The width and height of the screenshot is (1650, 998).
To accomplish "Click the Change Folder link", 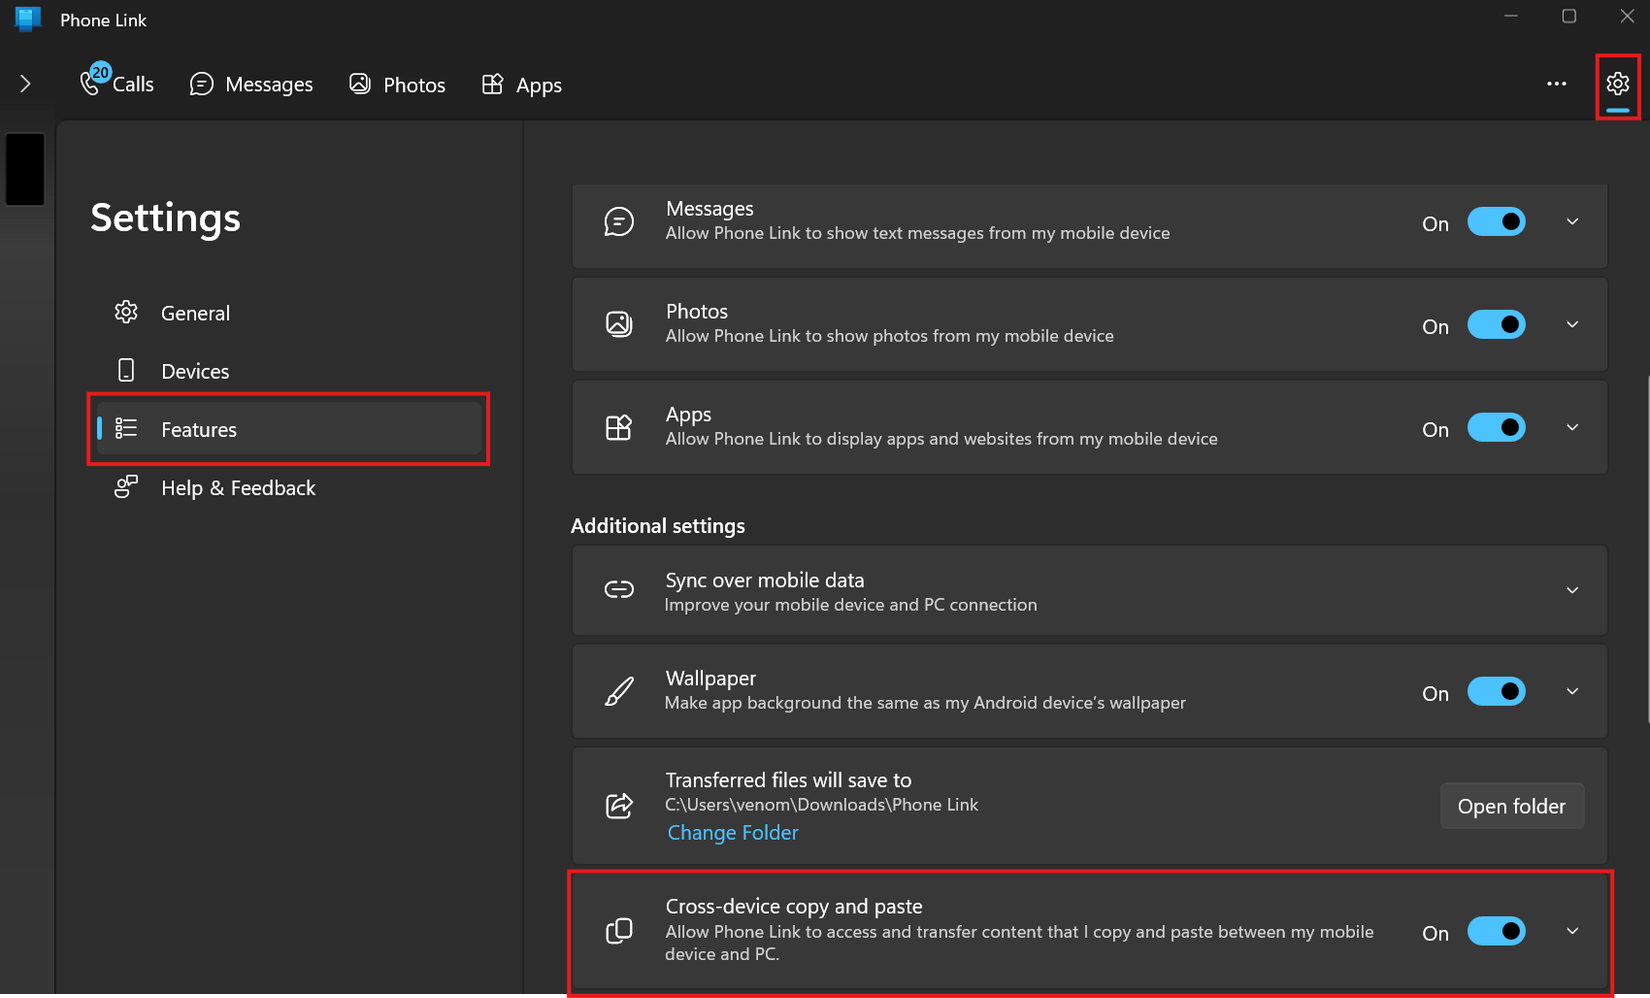I will 732,832.
